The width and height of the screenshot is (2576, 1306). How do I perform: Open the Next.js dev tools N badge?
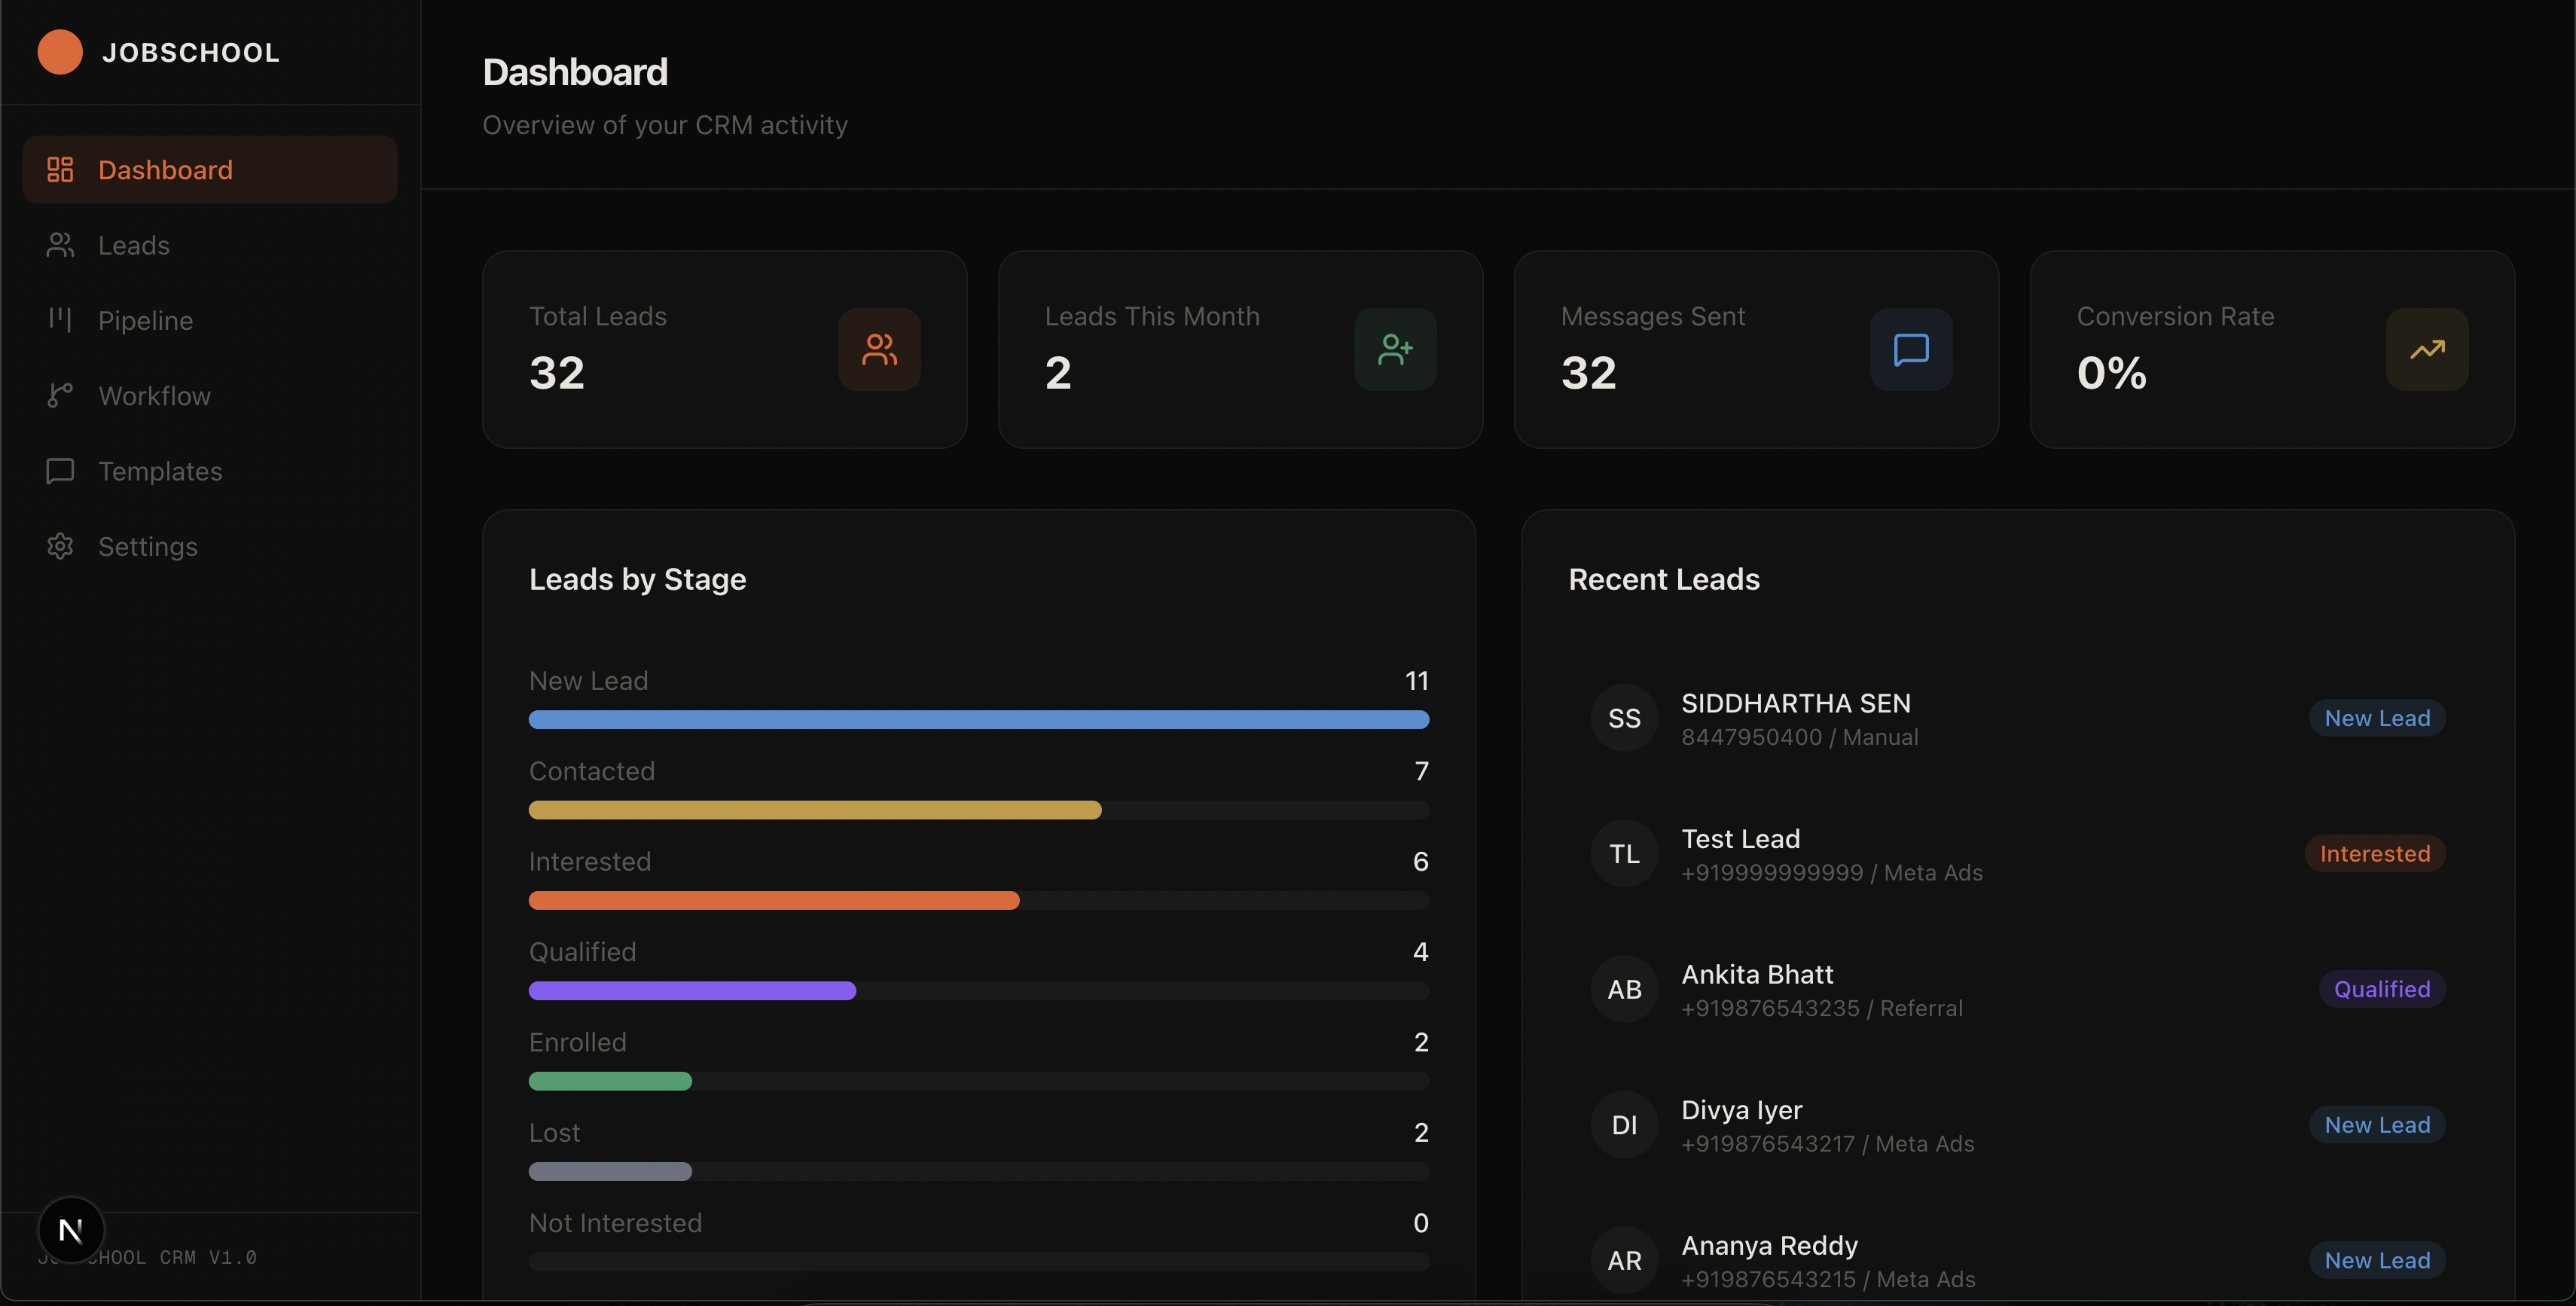(x=70, y=1229)
